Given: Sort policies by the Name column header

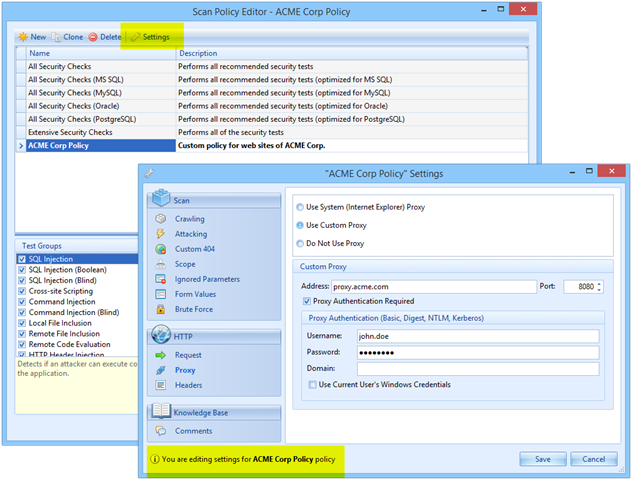Looking at the screenshot, I should (x=101, y=53).
